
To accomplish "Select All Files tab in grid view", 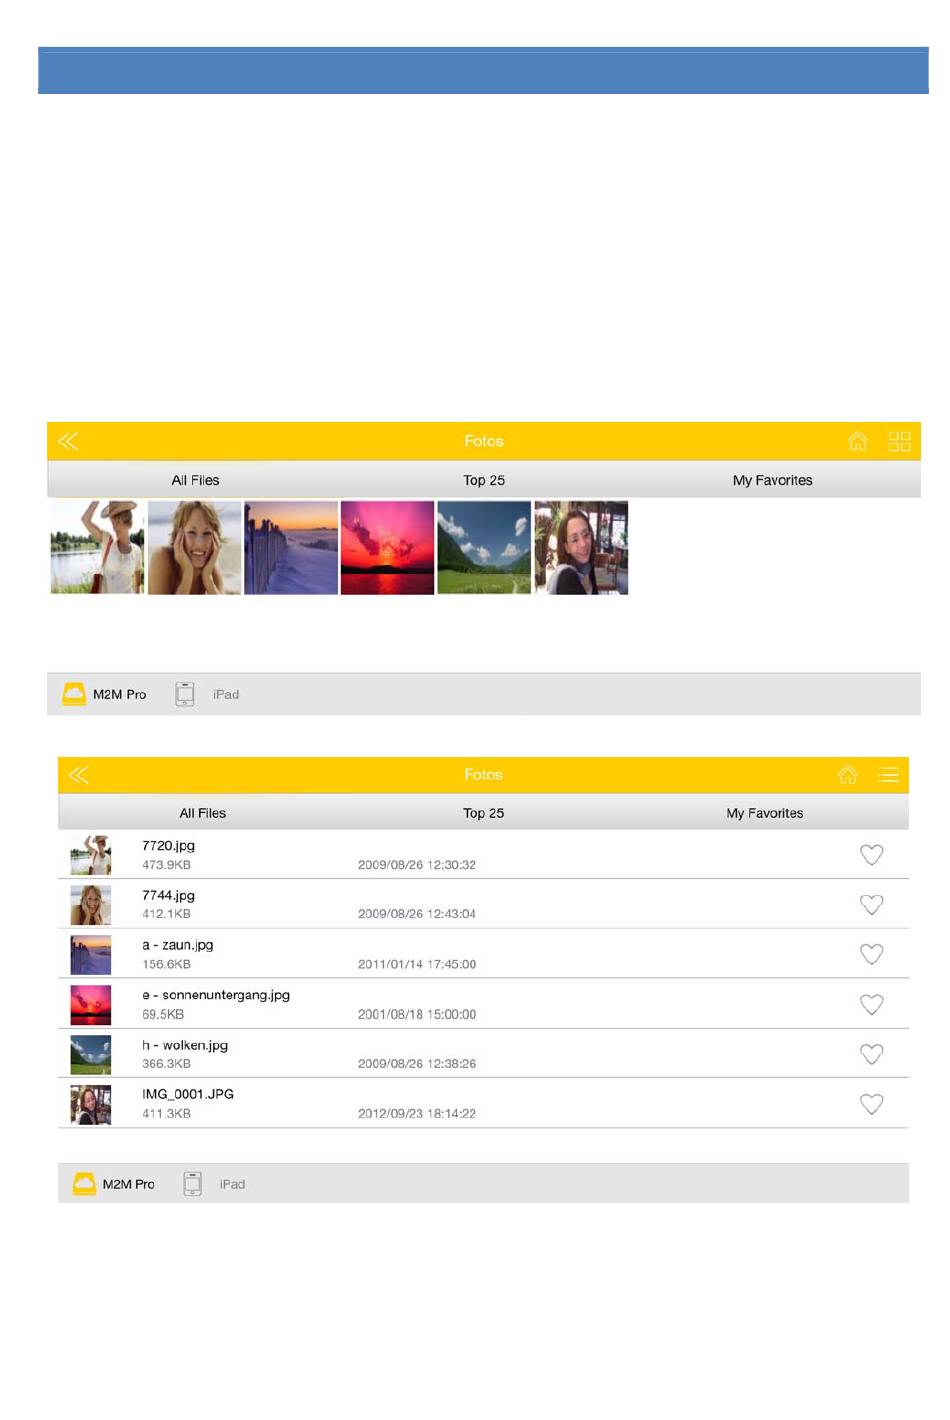I will (x=195, y=480).
